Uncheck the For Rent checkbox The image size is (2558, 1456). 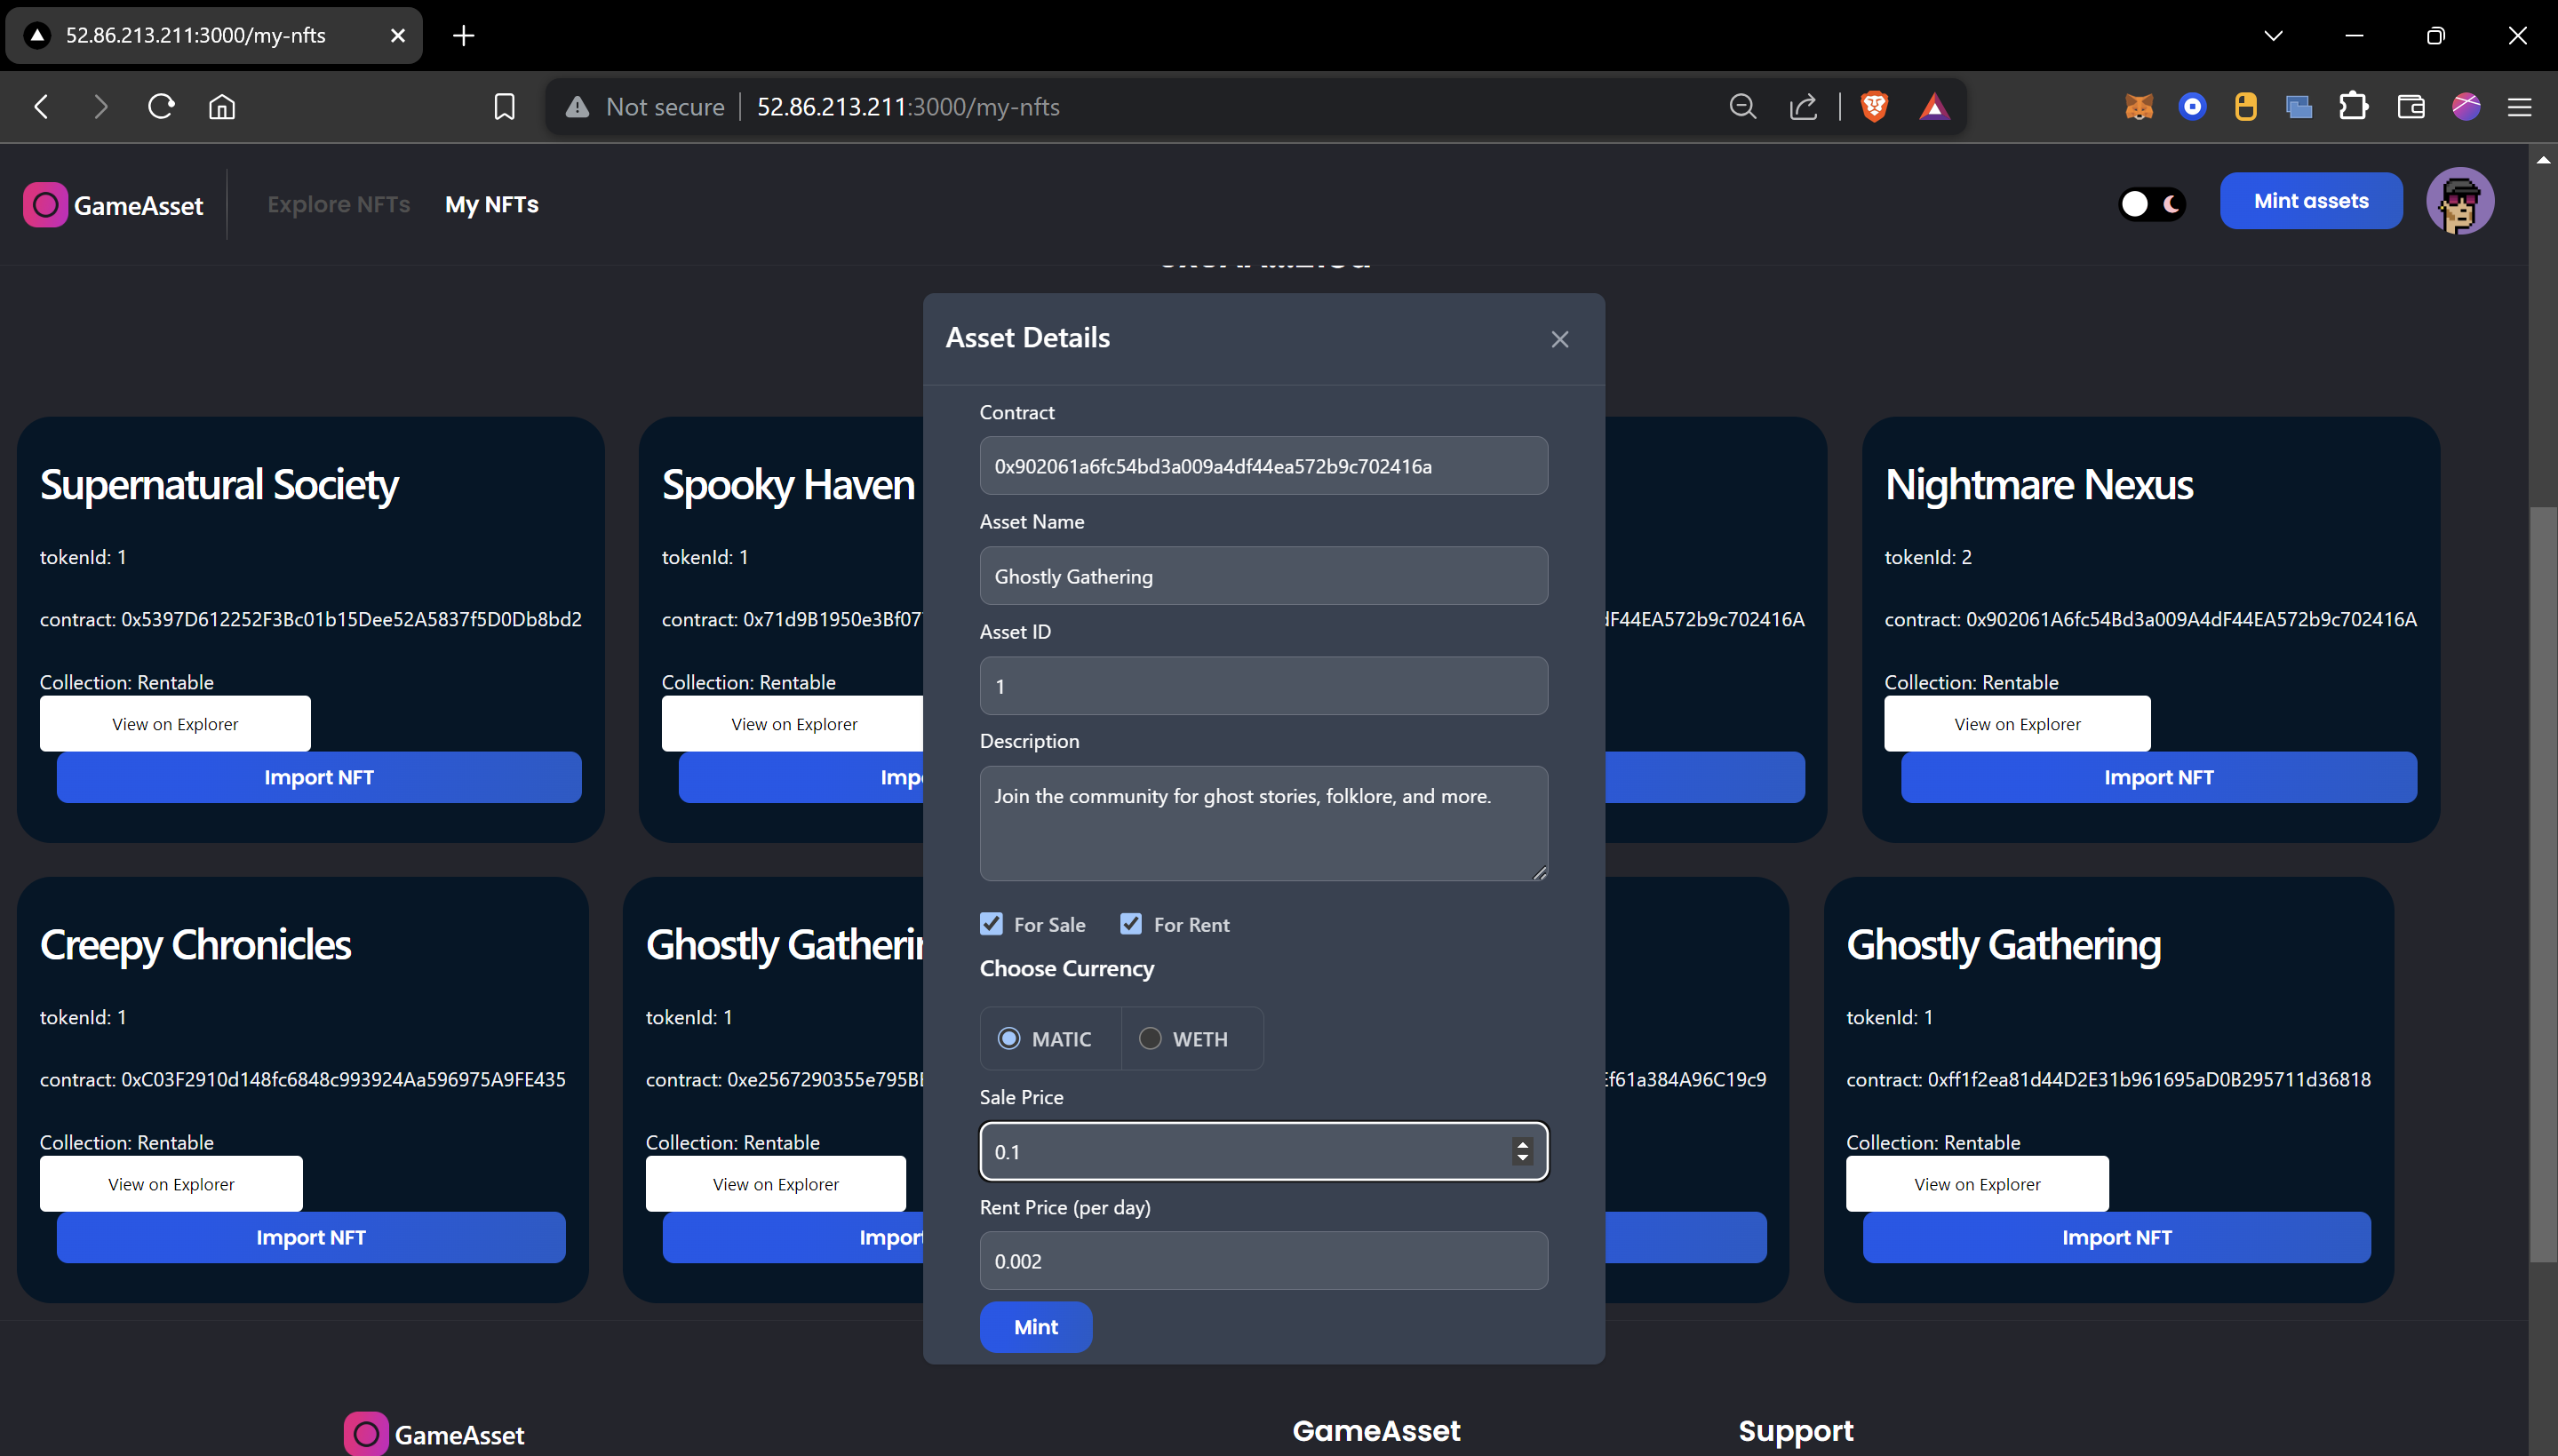tap(1131, 924)
